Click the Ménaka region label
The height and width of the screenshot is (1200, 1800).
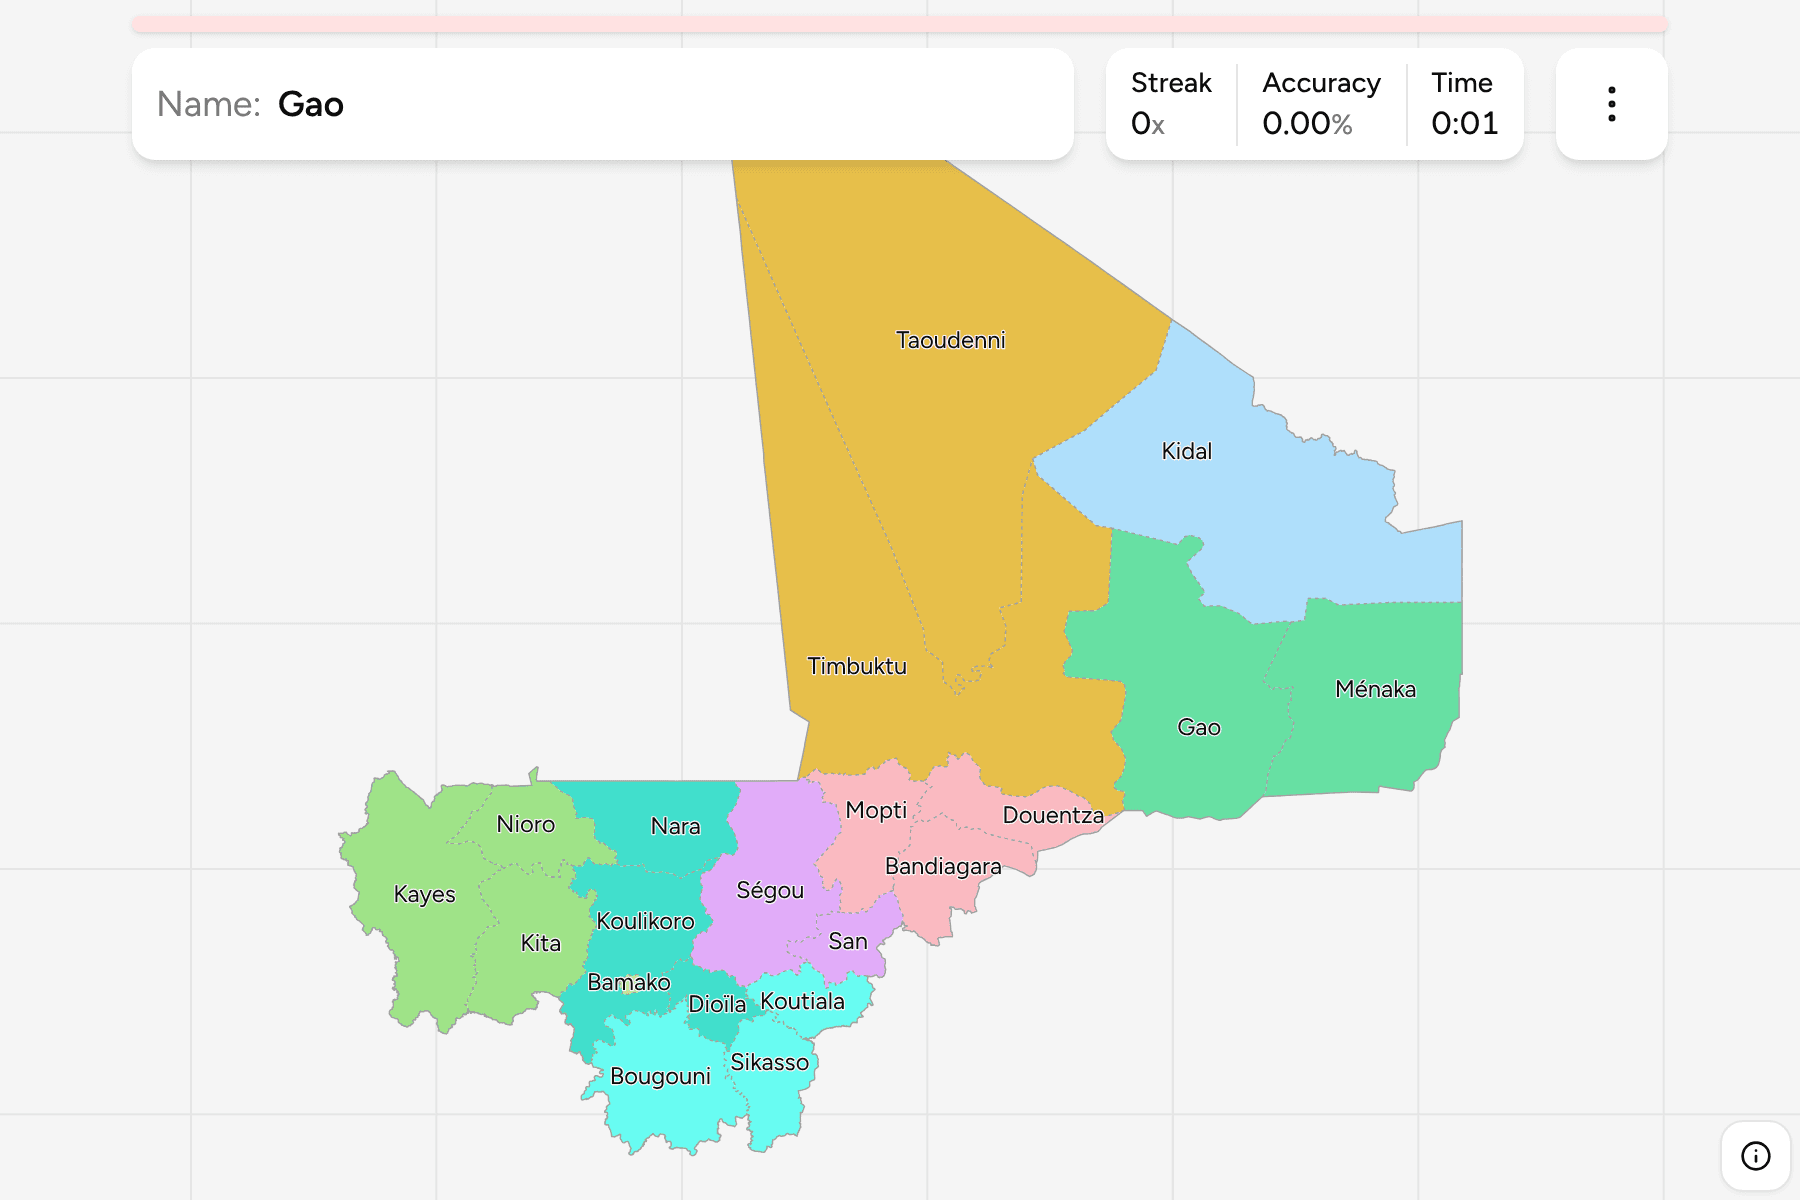[x=1375, y=689]
